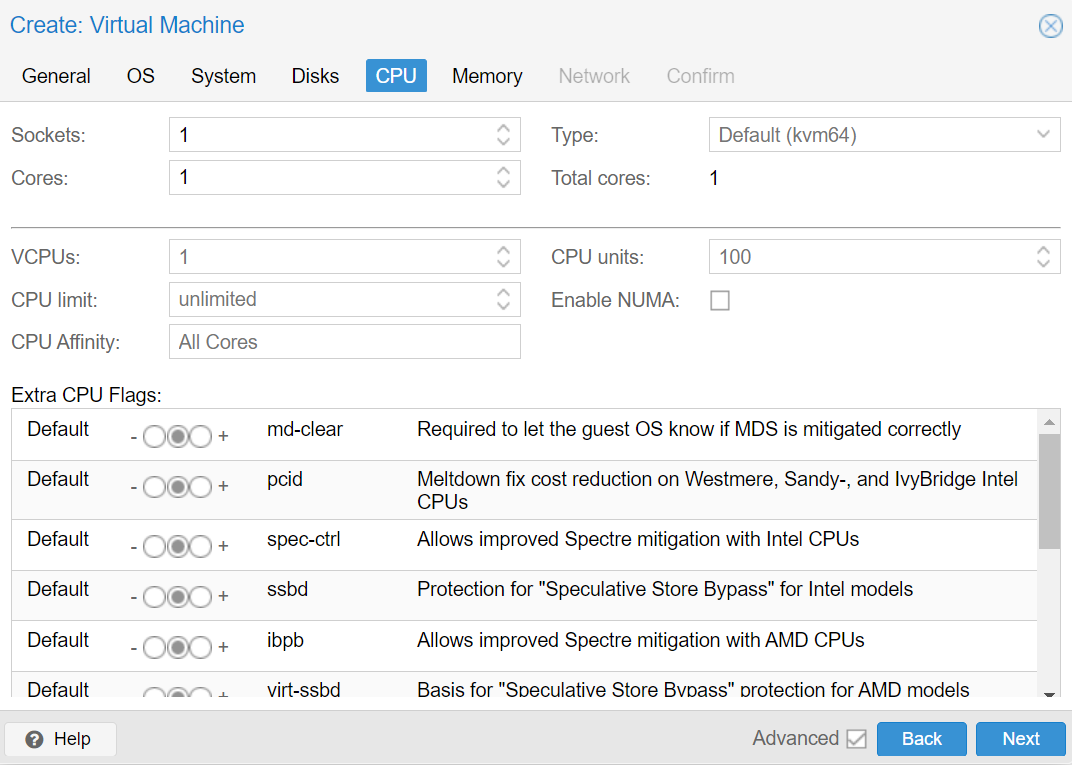Open the Disks tab
The height and width of the screenshot is (765, 1072).
click(x=315, y=76)
